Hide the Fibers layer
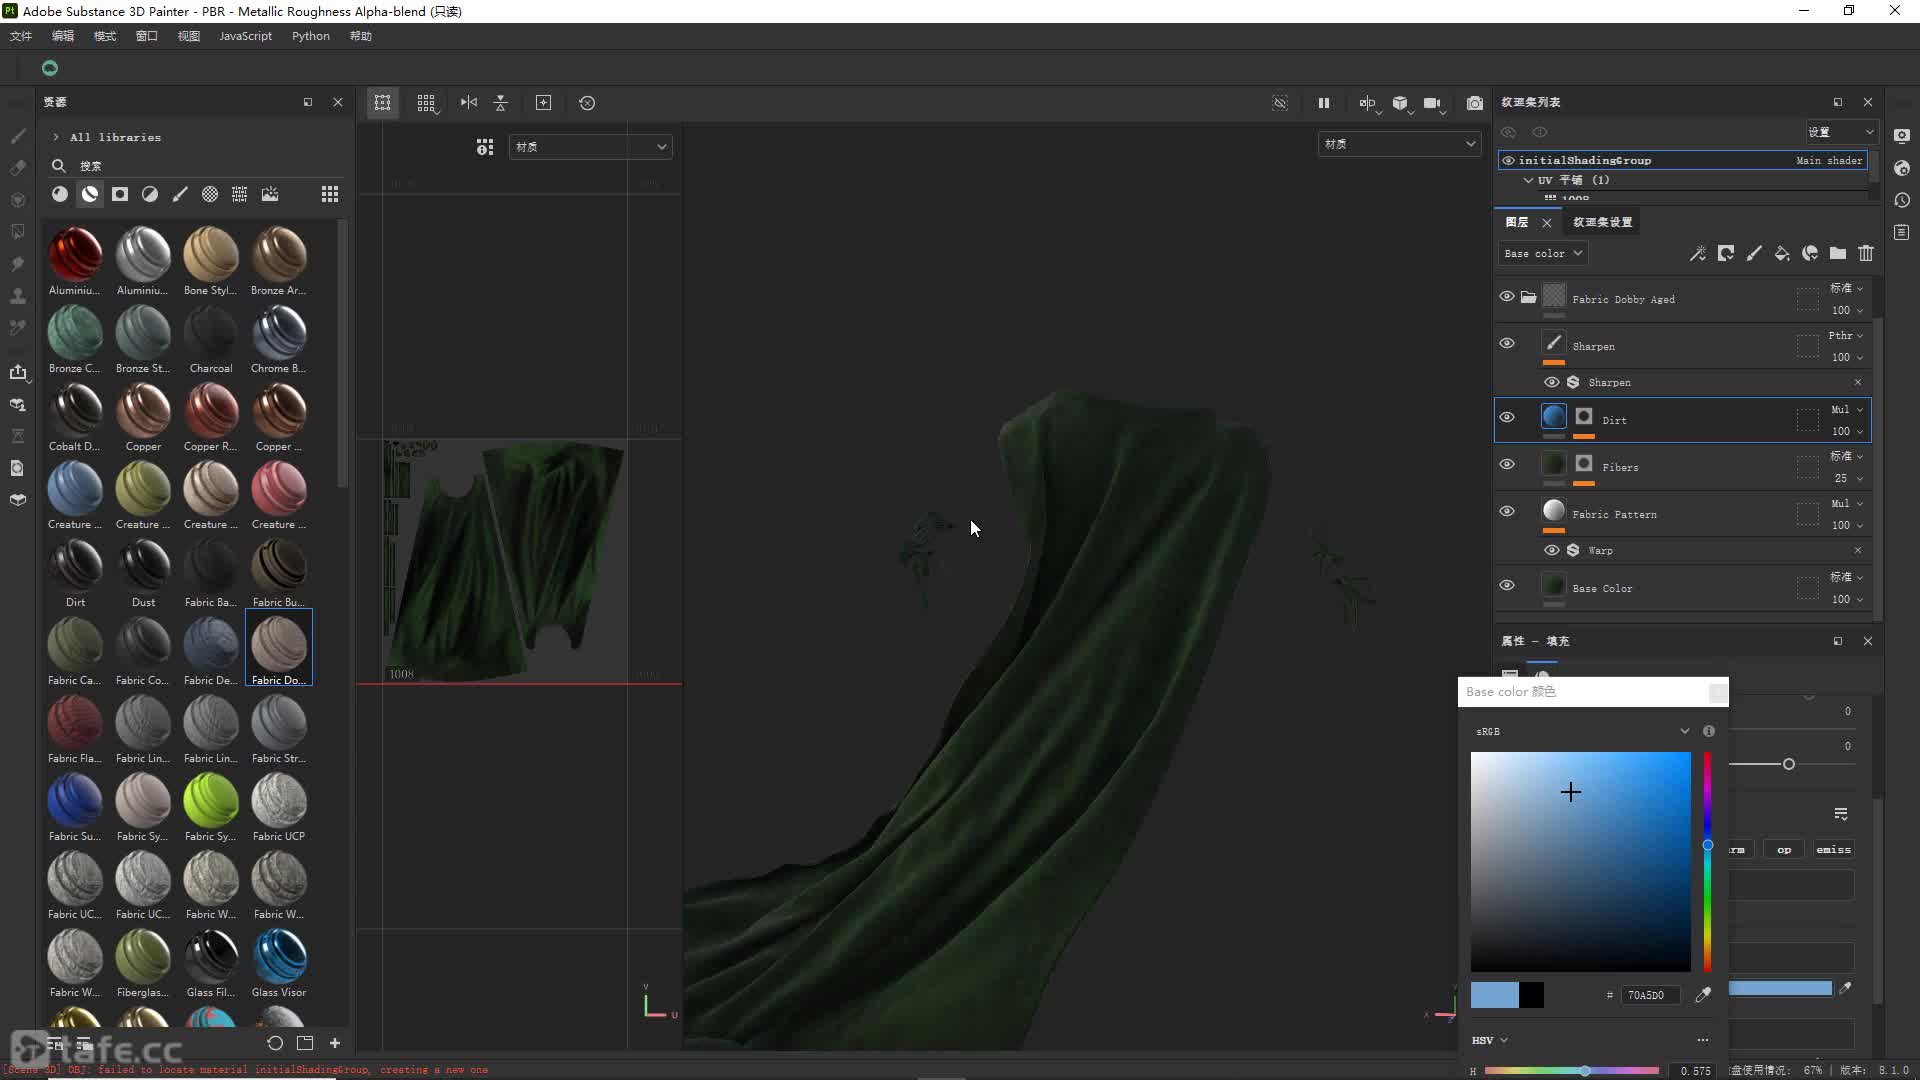Image resolution: width=1920 pixels, height=1080 pixels. (x=1507, y=465)
